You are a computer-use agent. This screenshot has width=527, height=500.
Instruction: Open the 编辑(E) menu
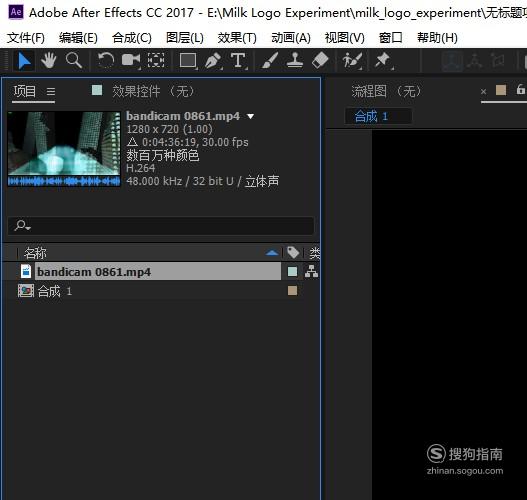[78, 38]
